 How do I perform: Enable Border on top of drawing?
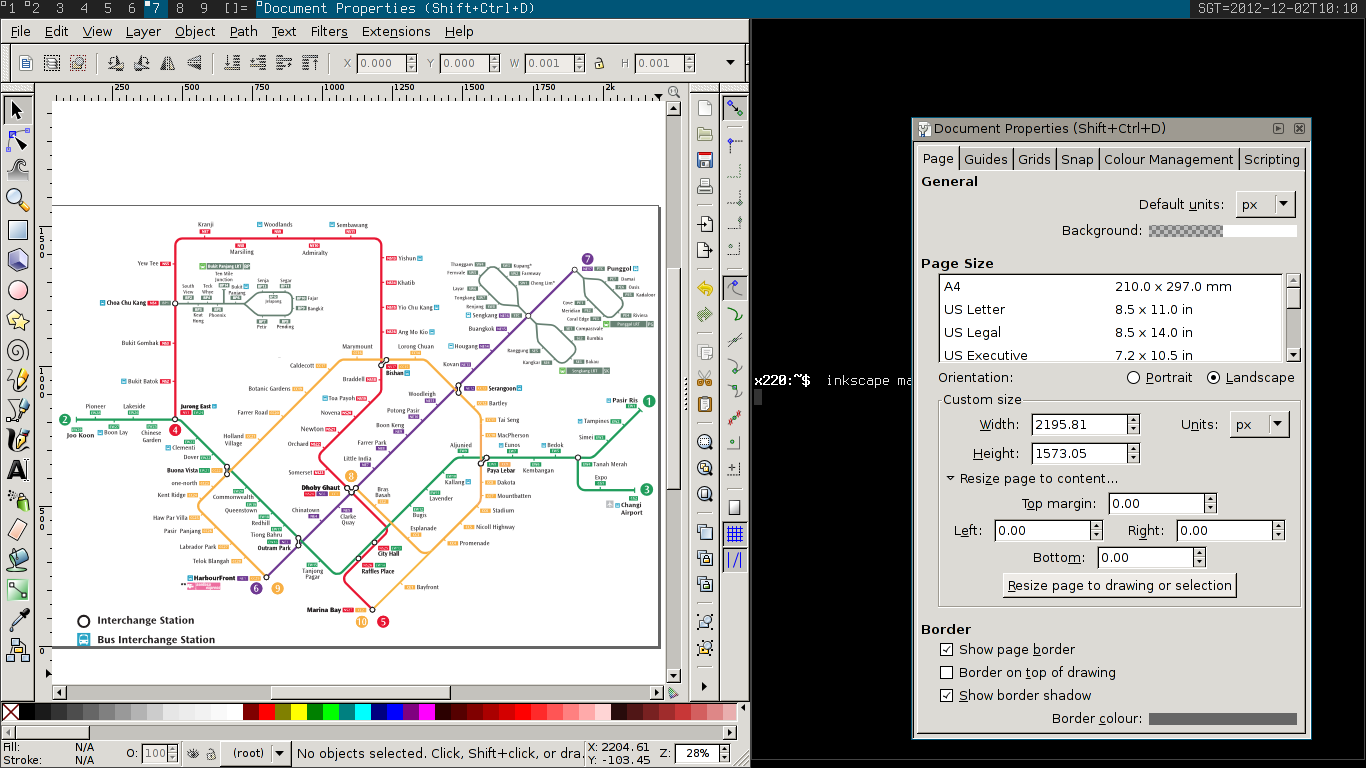point(947,672)
